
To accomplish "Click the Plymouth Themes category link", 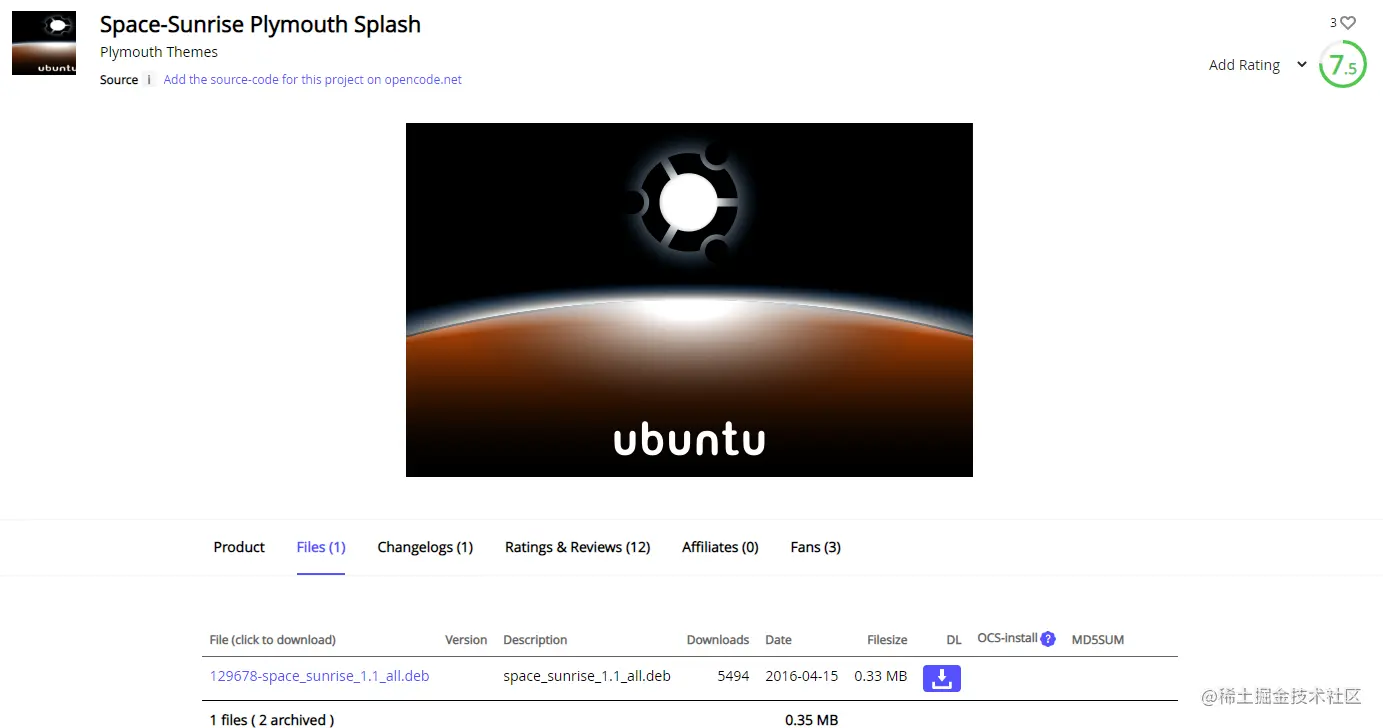I will click(x=159, y=52).
